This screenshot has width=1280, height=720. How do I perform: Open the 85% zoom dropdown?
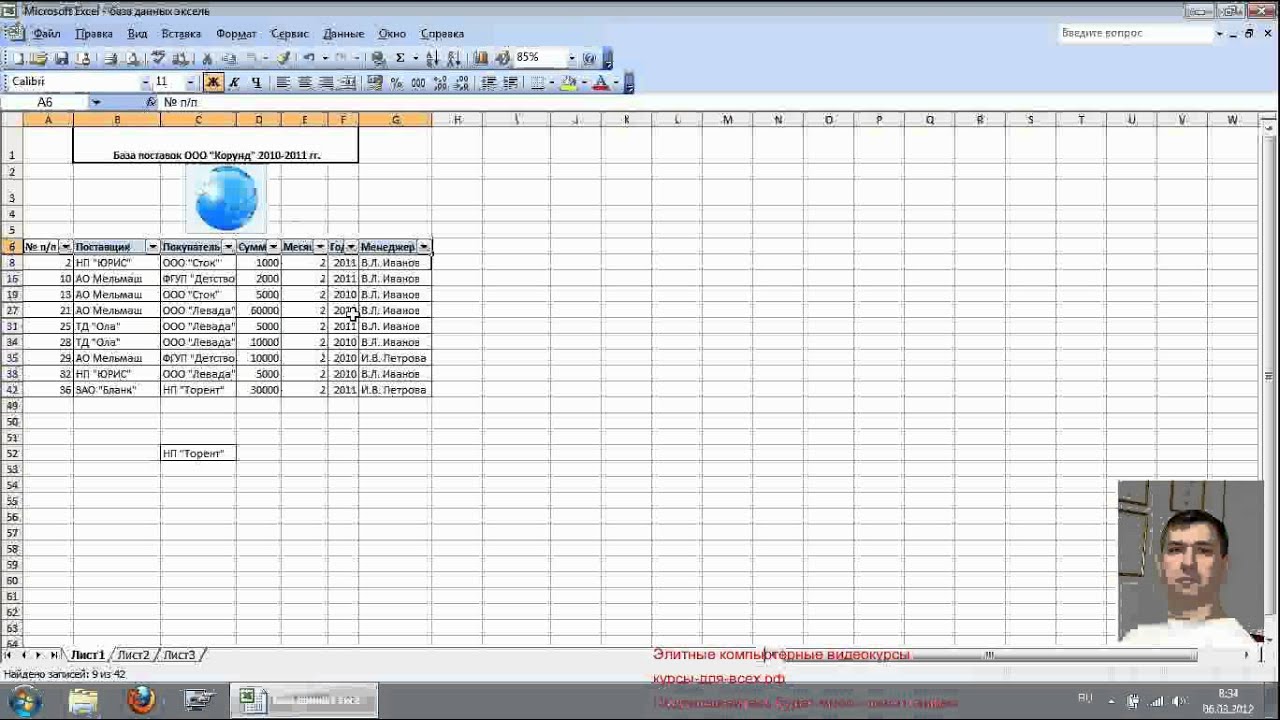point(571,59)
